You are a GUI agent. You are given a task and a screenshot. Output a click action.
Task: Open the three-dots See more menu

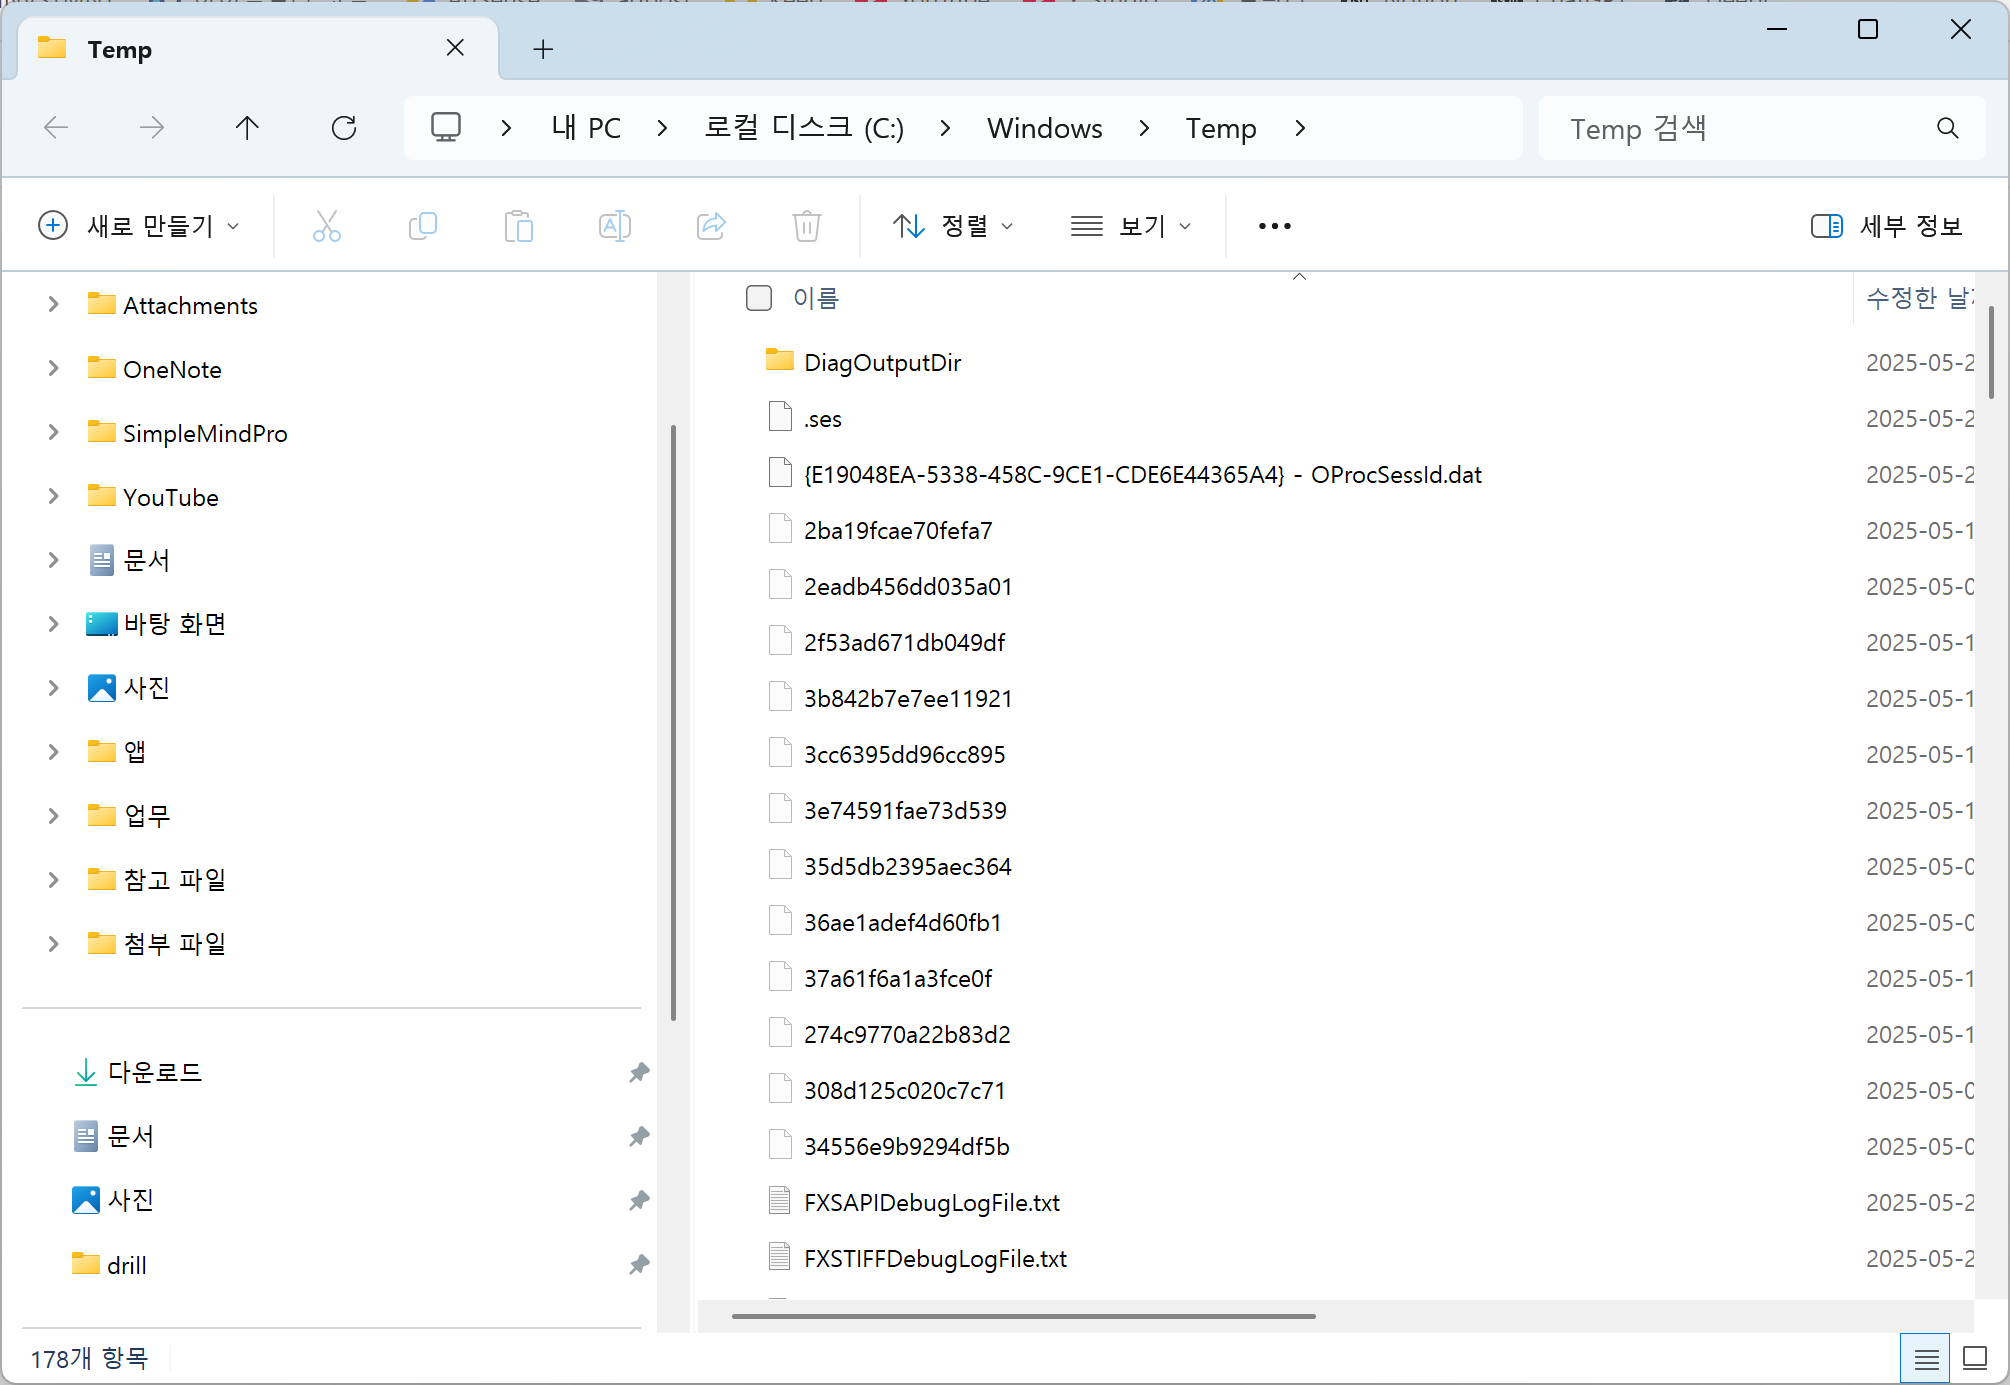[x=1274, y=226]
